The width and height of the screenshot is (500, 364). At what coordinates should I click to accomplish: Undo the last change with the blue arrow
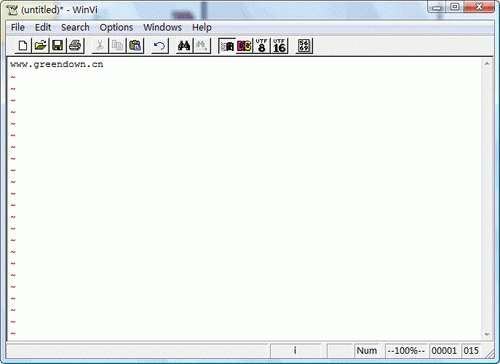(x=160, y=46)
